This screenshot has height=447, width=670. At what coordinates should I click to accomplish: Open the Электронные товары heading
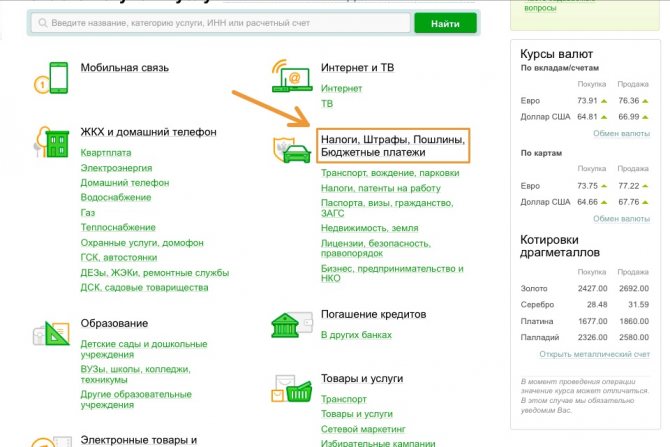(x=139, y=440)
